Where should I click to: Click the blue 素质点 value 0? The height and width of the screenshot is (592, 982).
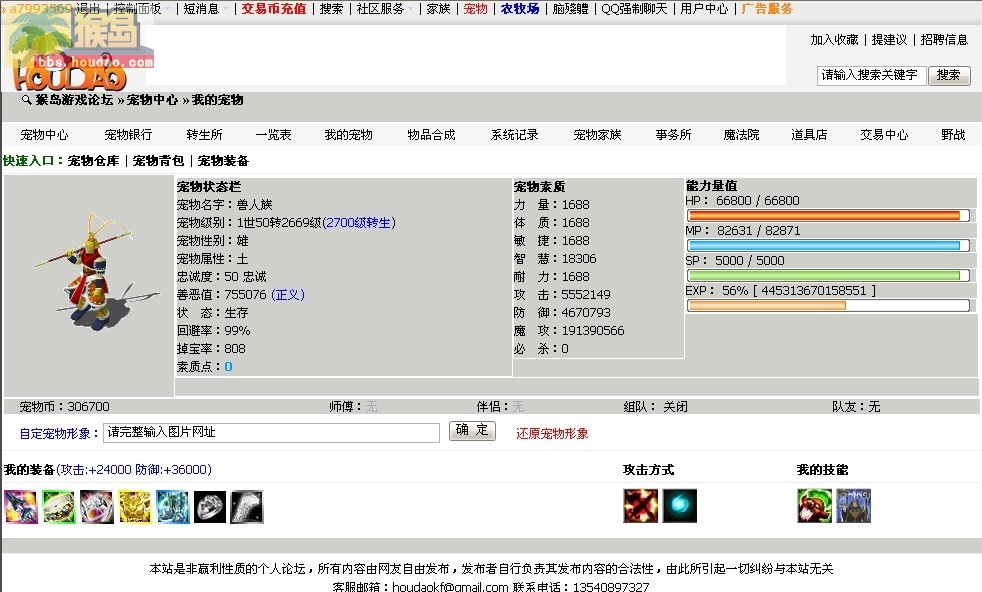(228, 366)
